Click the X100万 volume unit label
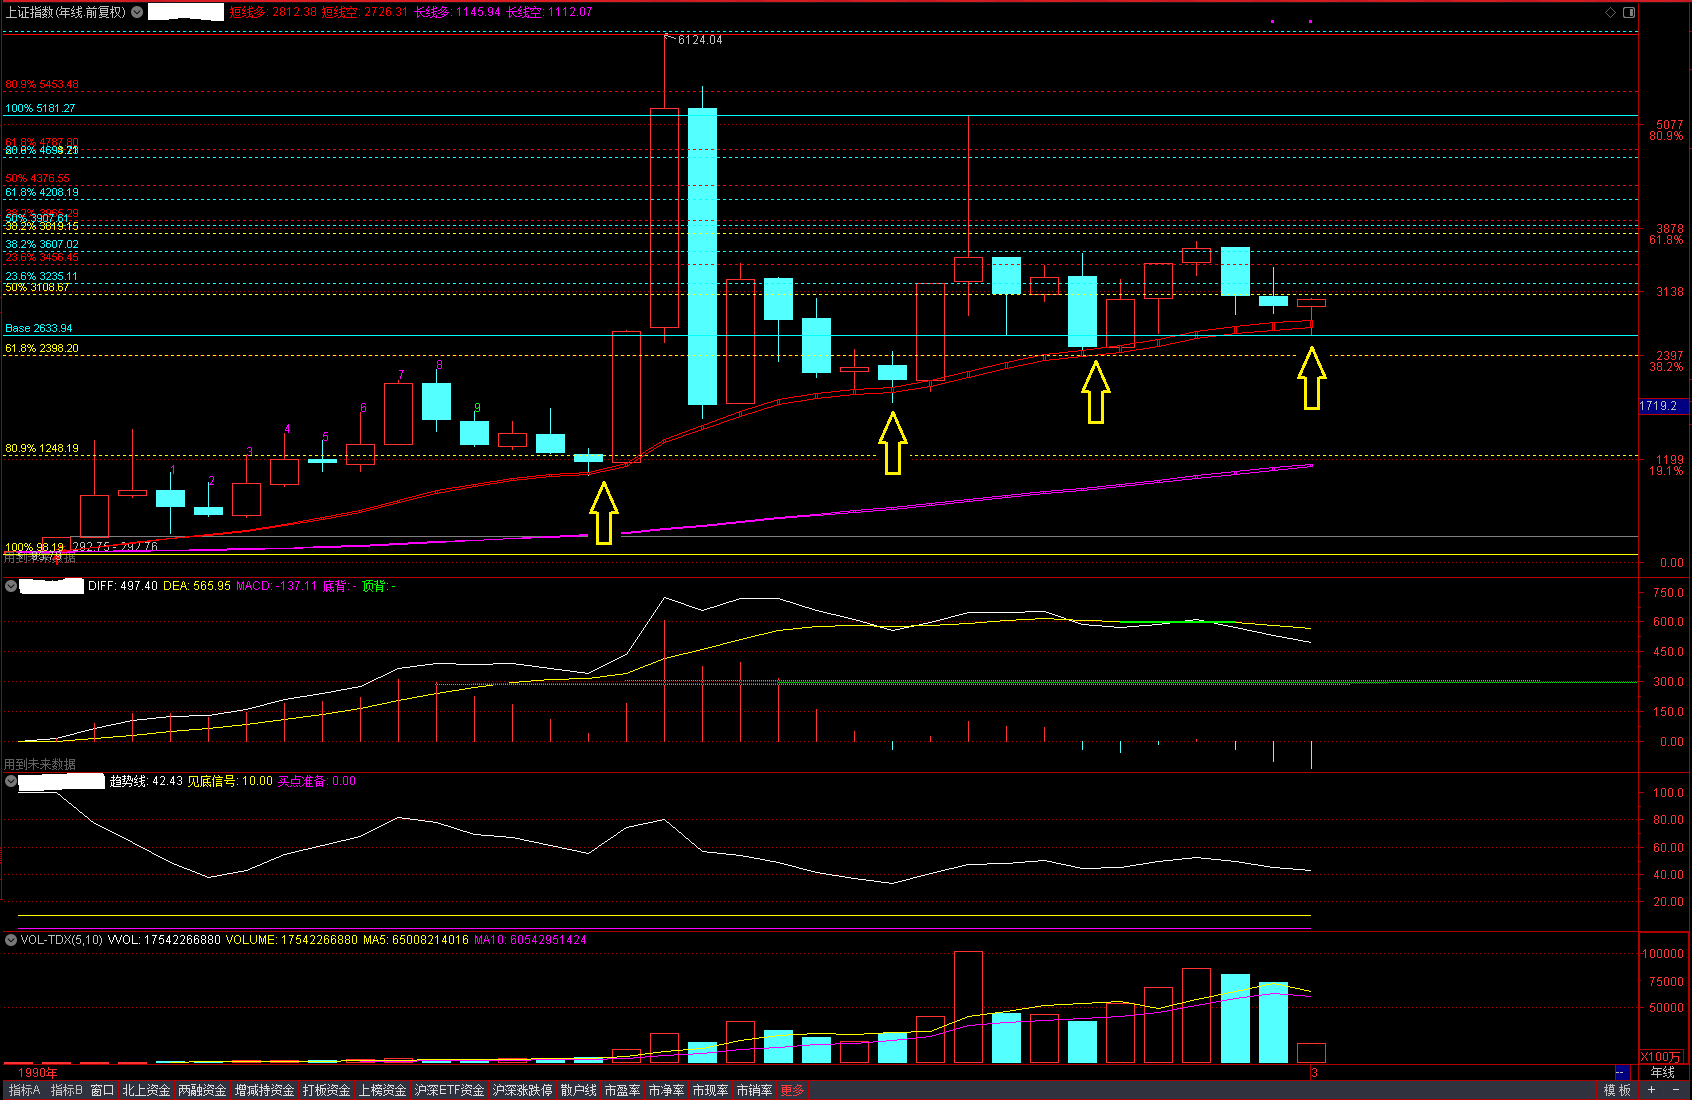Screen dimensions: 1693x1100 (1662, 1057)
